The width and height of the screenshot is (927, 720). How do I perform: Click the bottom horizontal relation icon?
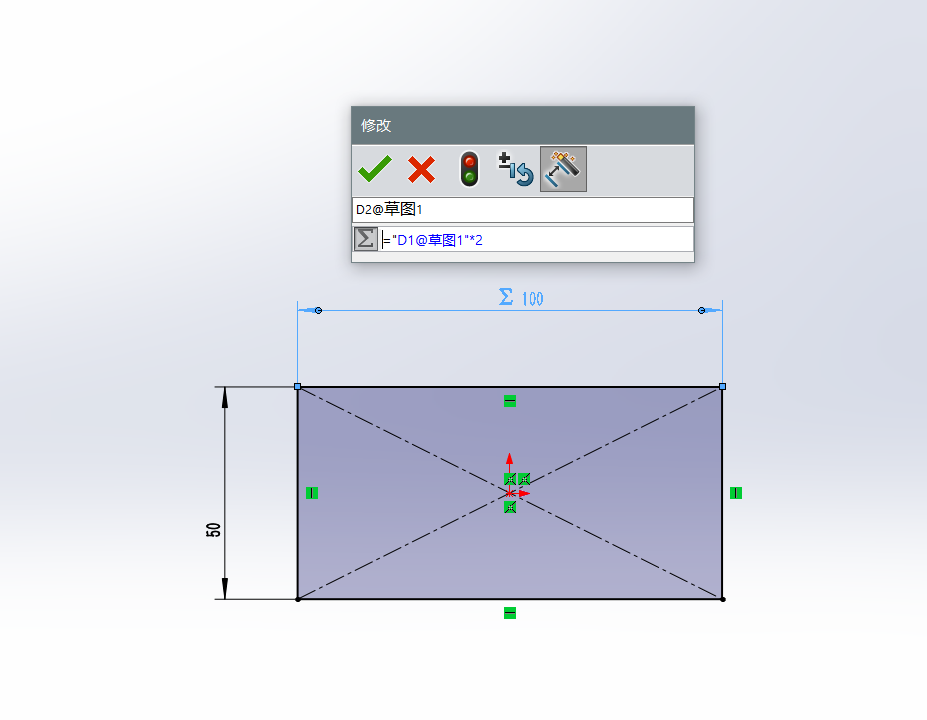pyautogui.click(x=510, y=613)
